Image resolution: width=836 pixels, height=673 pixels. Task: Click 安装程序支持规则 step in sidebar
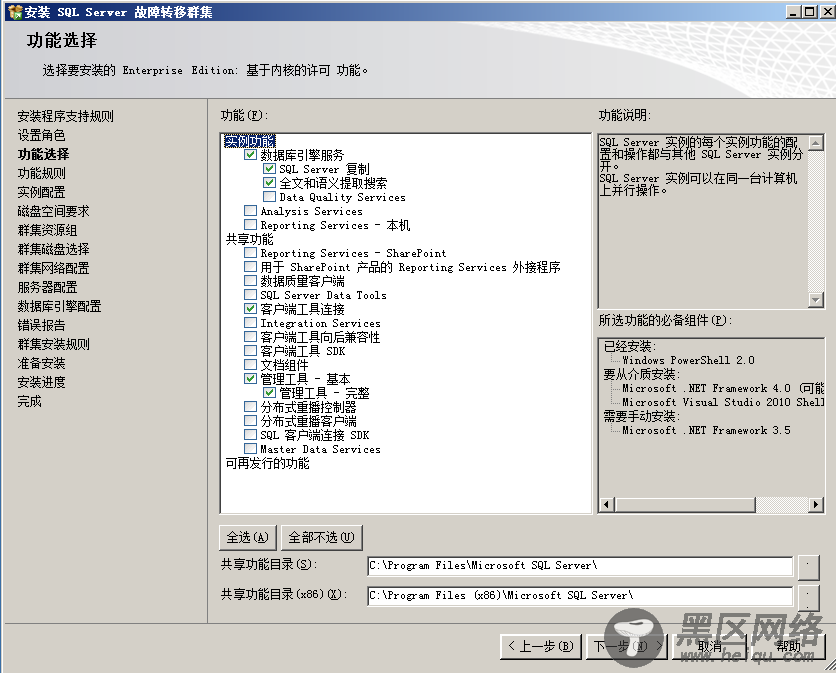click(x=65, y=116)
